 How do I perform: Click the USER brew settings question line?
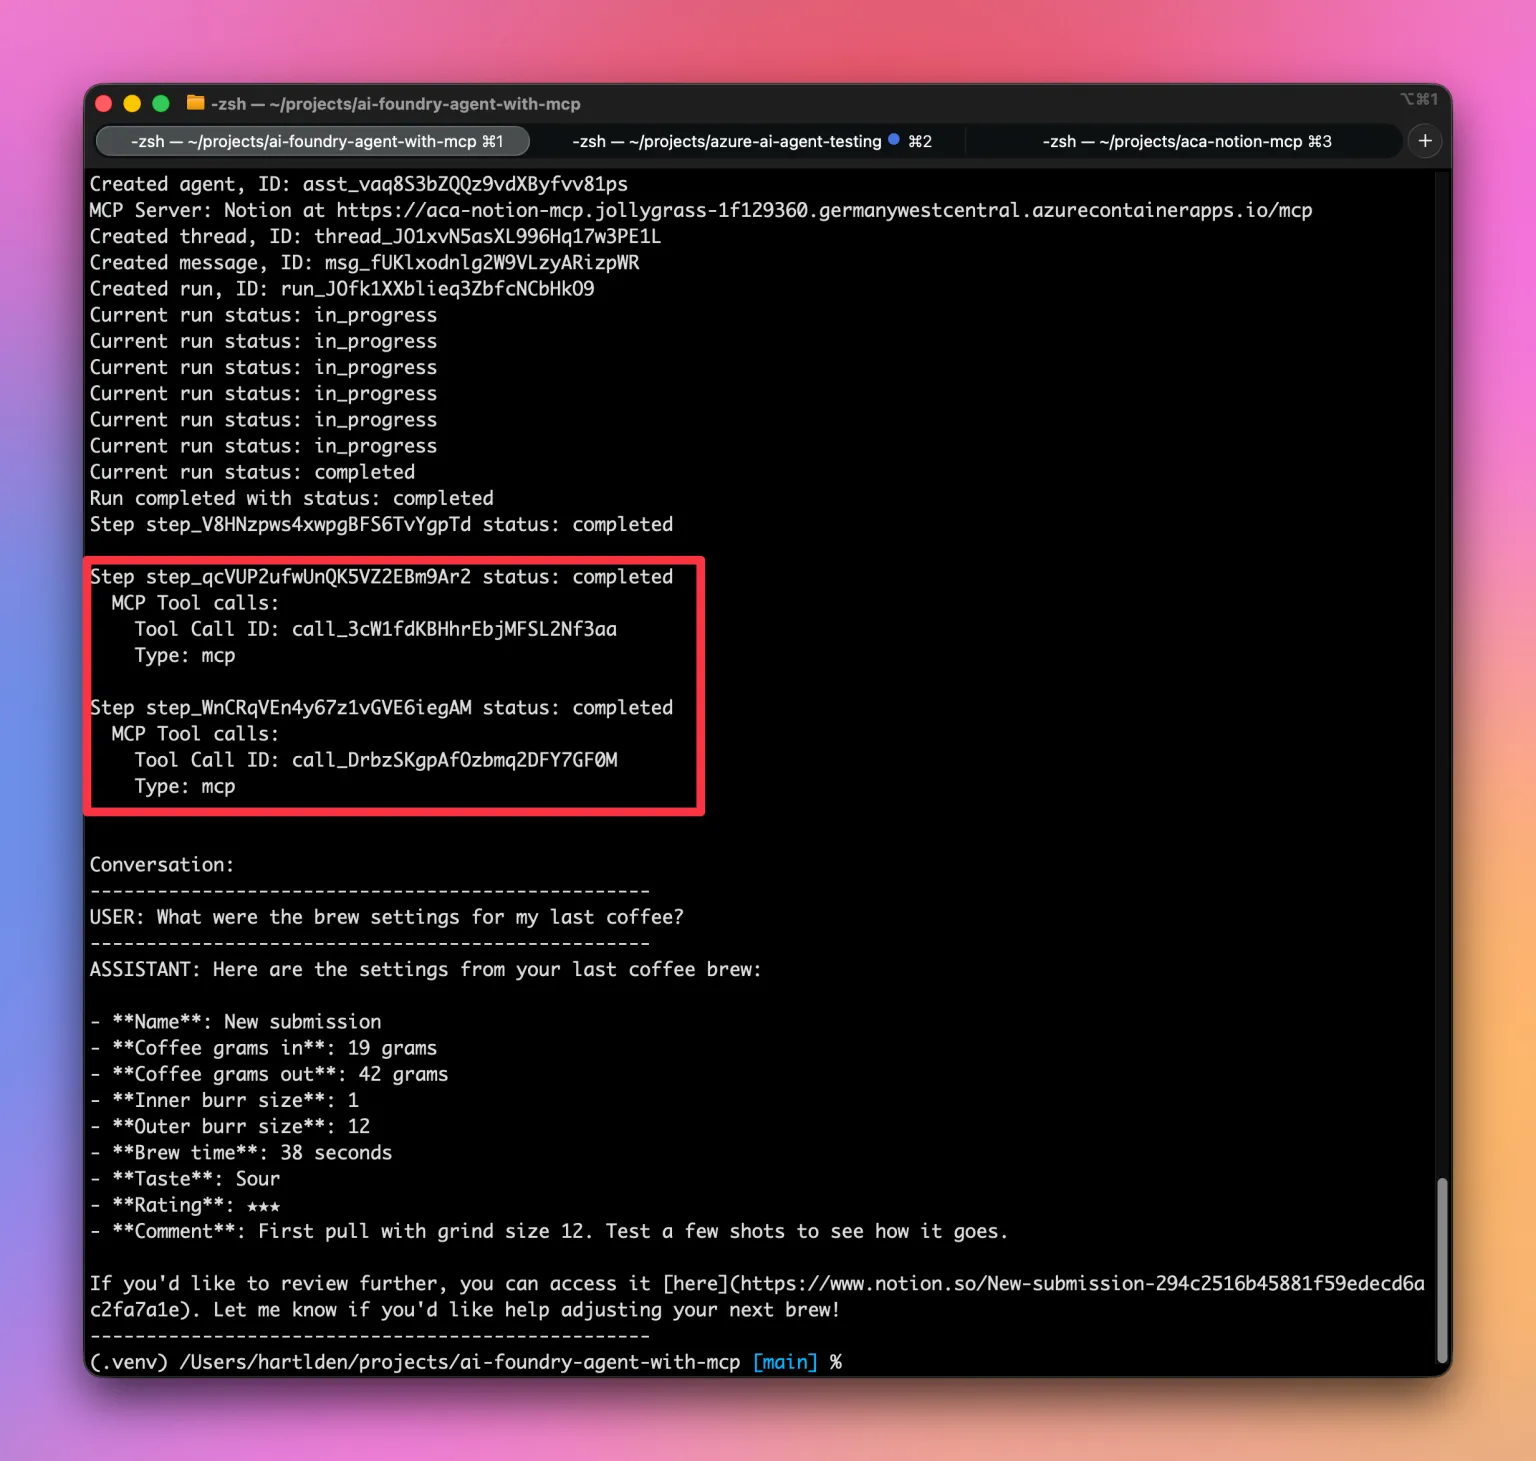(x=386, y=917)
